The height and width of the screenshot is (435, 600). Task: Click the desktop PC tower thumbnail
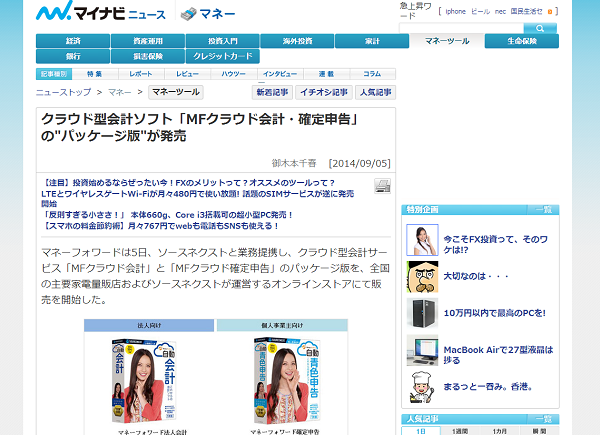click(x=422, y=314)
